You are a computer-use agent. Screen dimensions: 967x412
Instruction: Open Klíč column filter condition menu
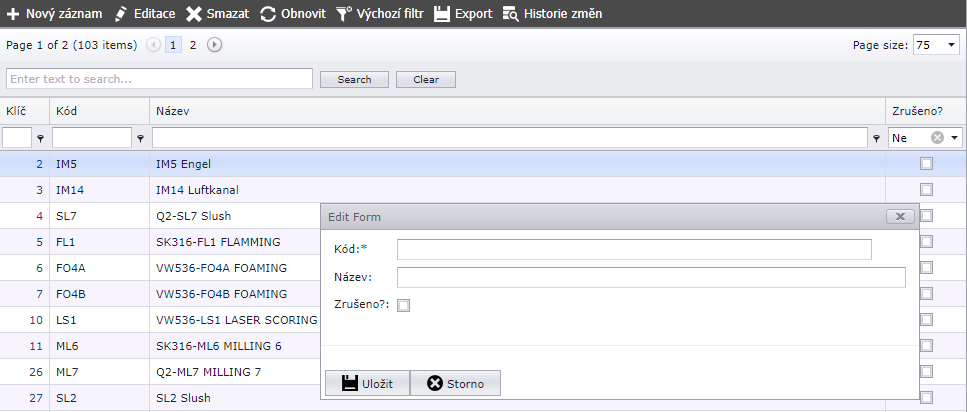coord(40,139)
